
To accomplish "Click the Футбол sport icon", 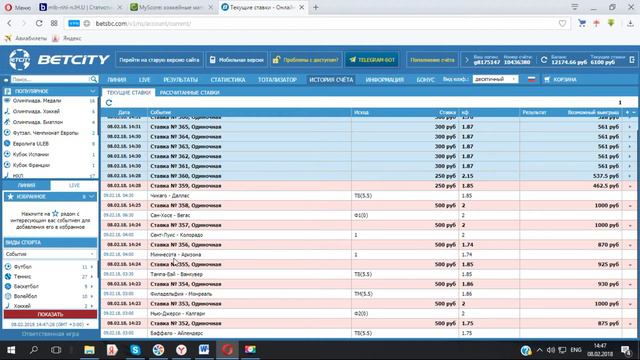I will pyautogui.click(x=8, y=267).
